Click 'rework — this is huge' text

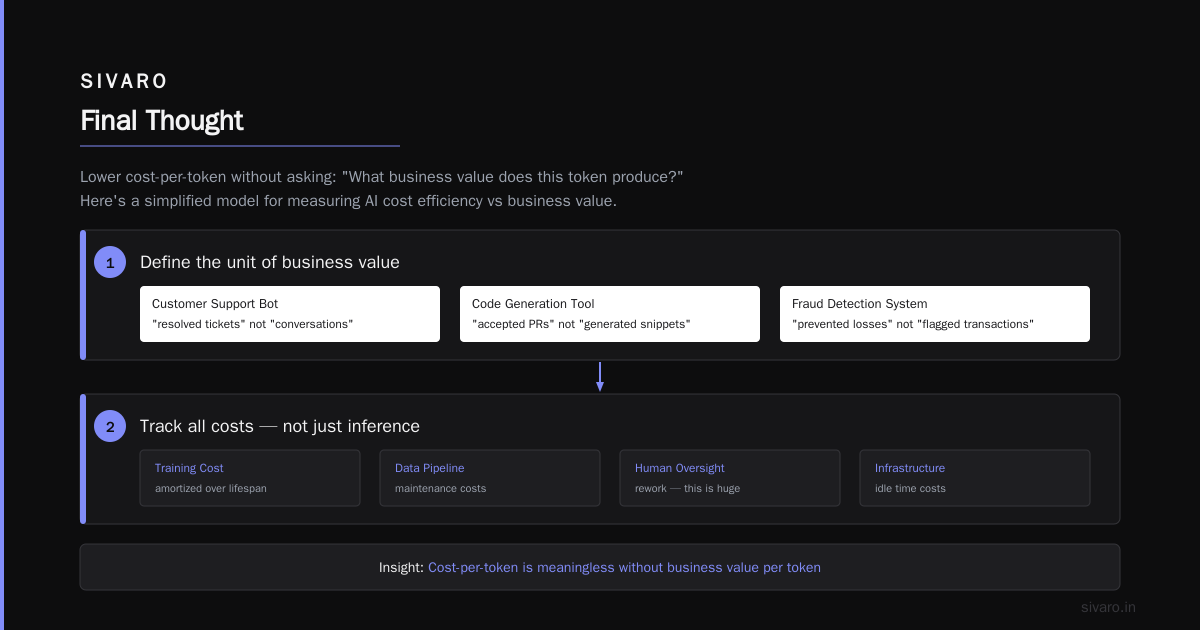[688, 489]
